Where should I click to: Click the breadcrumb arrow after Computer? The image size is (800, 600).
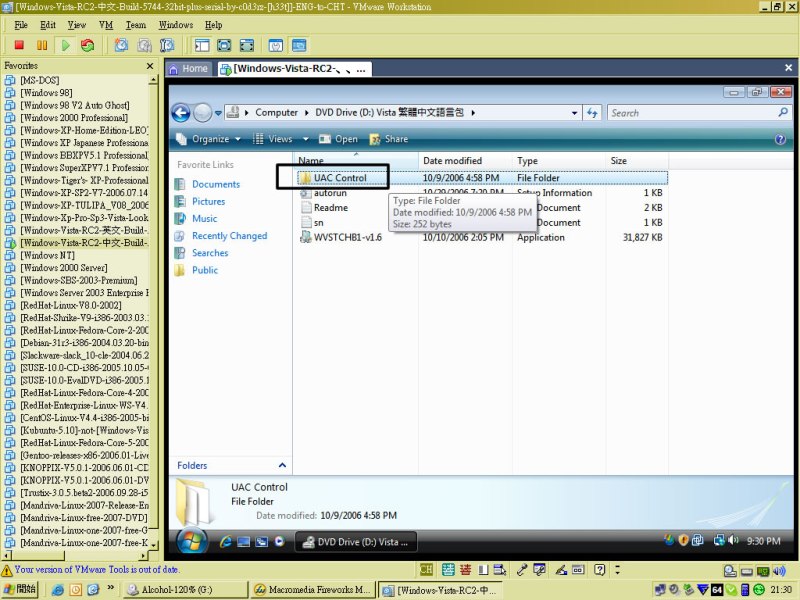tap(307, 113)
